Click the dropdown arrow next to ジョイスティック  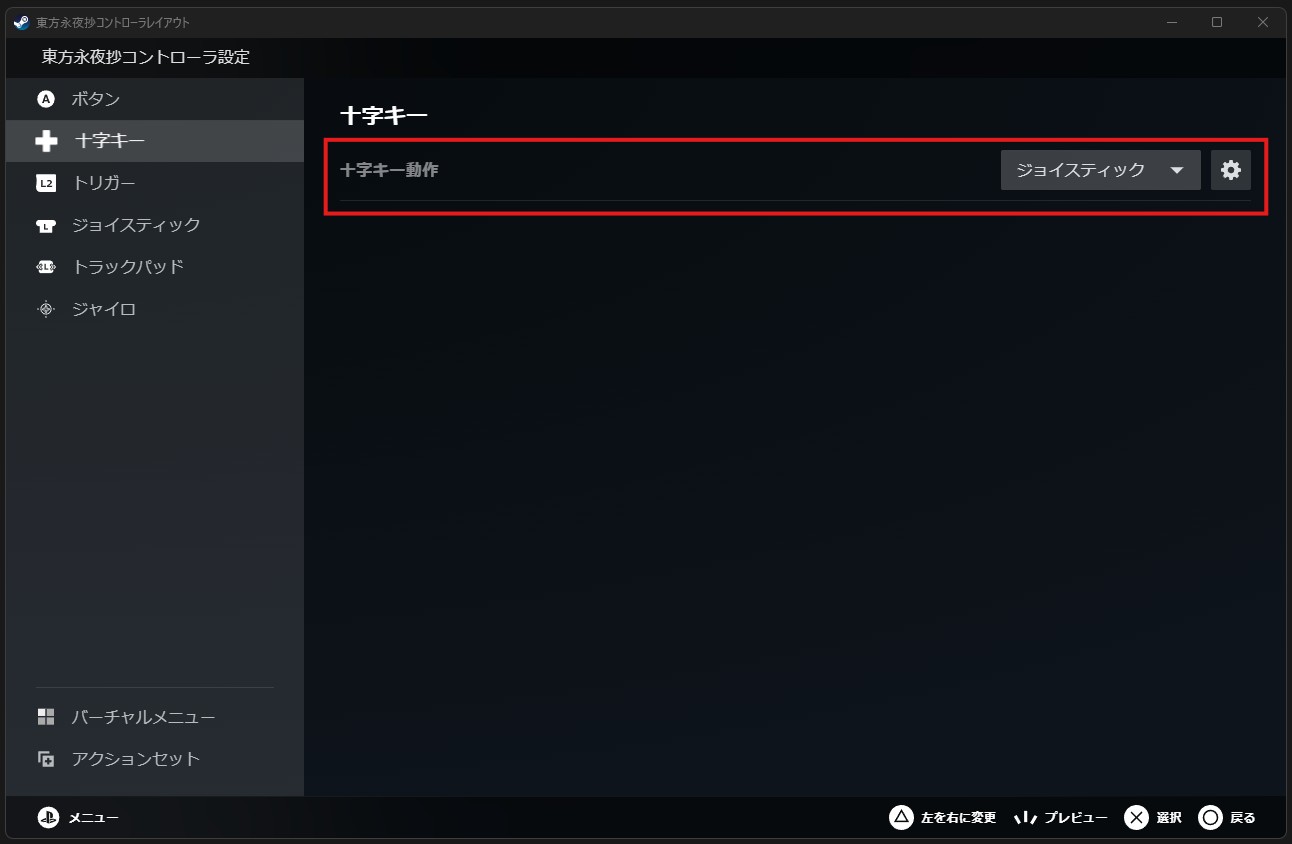pyautogui.click(x=1177, y=171)
